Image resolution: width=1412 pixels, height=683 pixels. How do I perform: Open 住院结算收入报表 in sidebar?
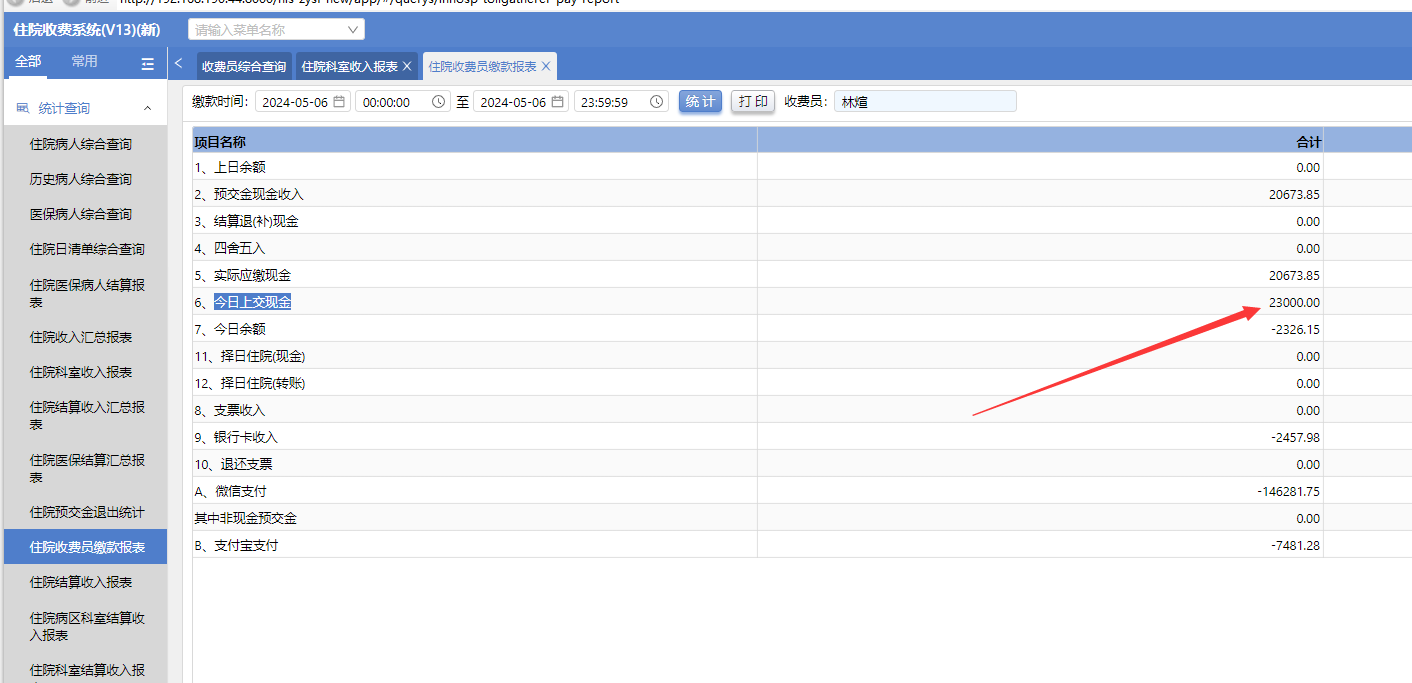tap(84, 582)
